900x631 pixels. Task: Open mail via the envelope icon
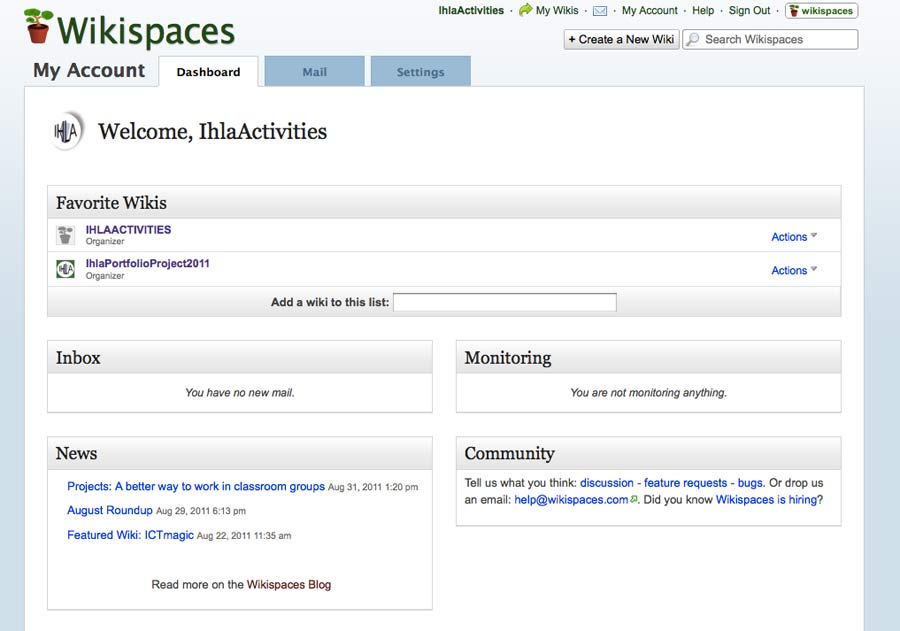(600, 11)
